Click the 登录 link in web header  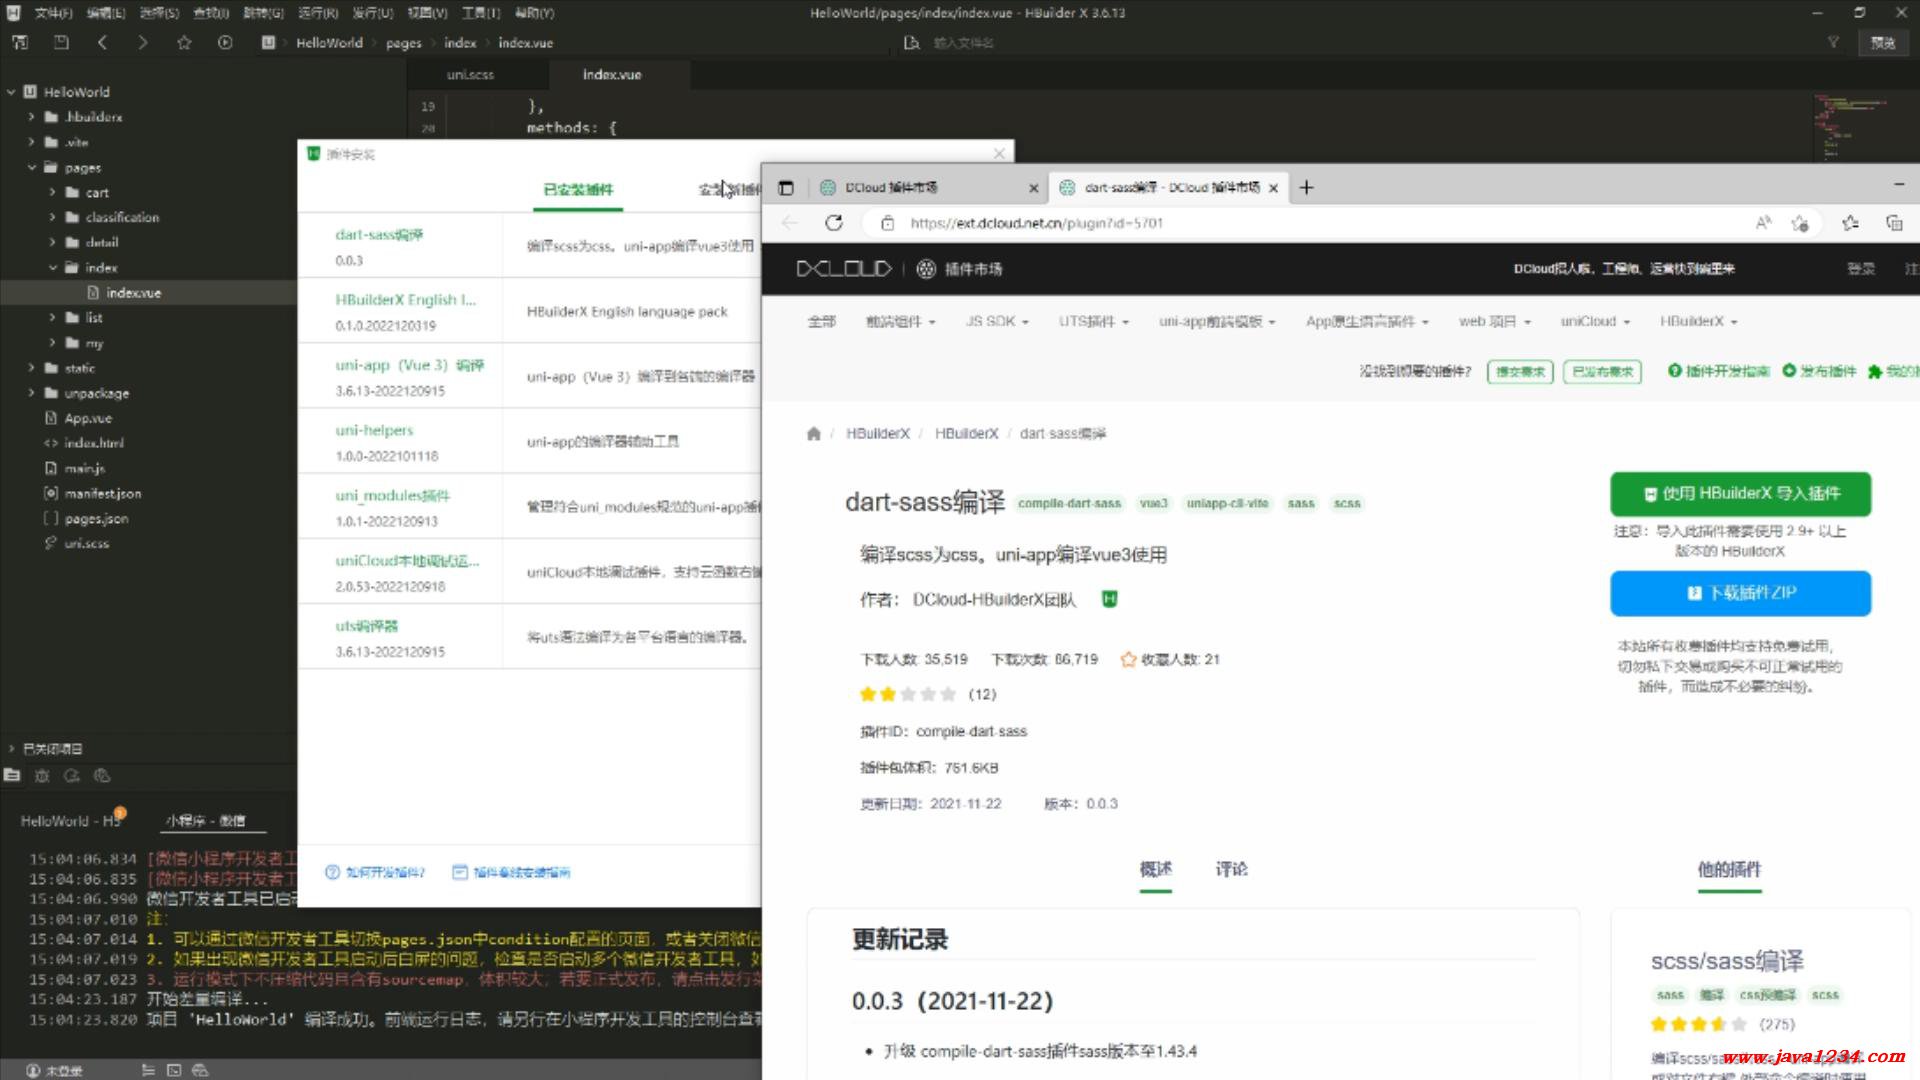tap(1861, 268)
